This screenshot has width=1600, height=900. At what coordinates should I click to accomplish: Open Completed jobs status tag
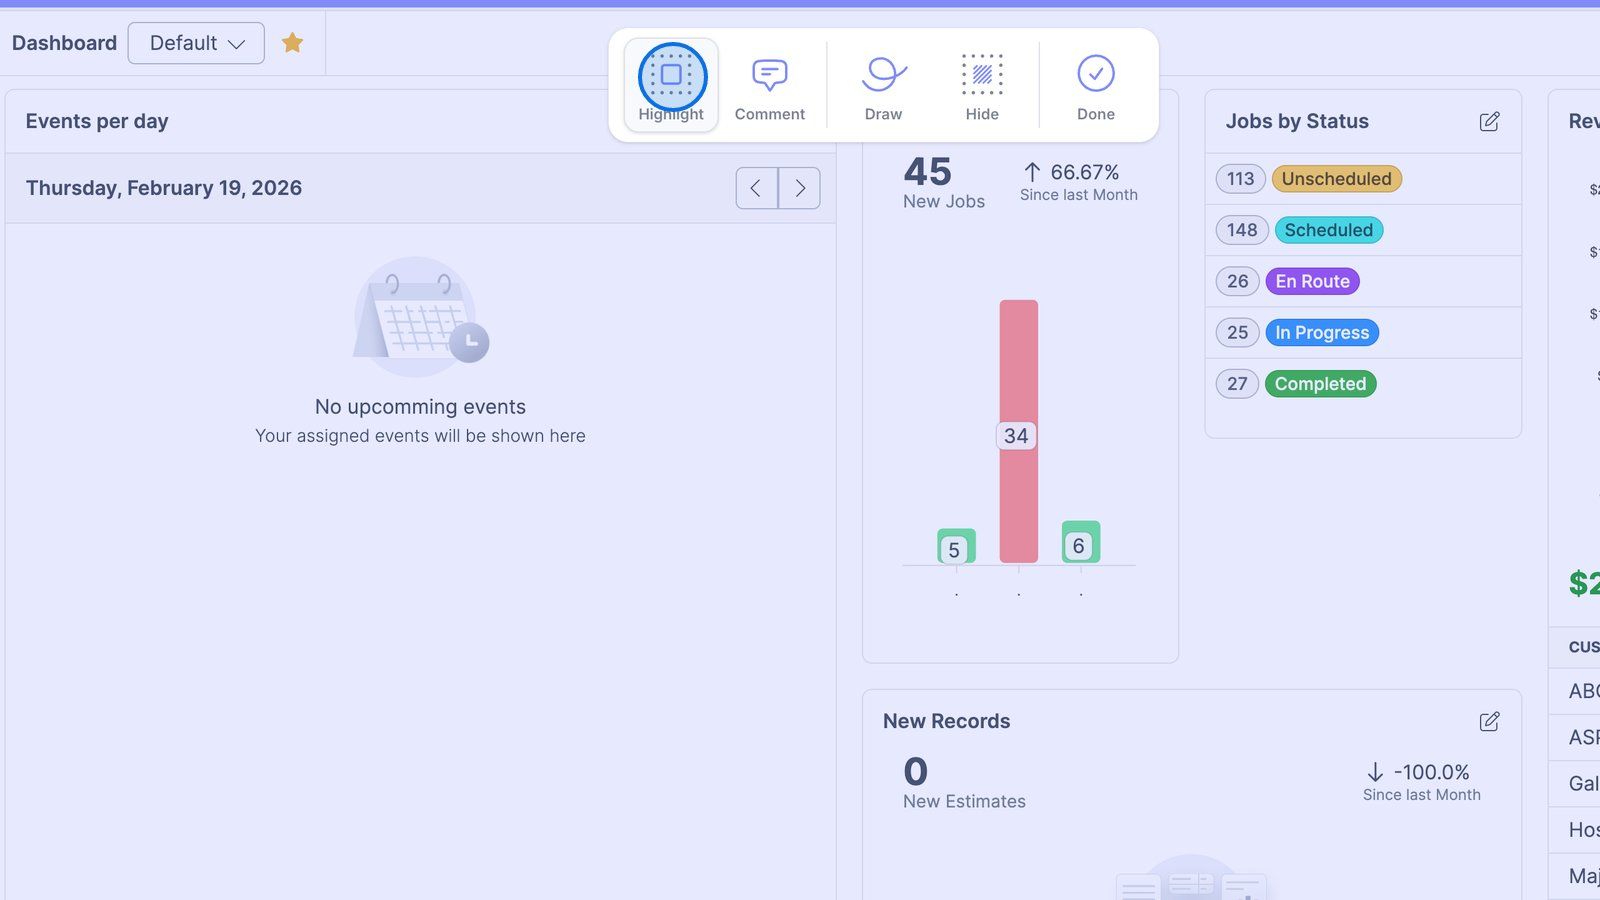click(x=1320, y=384)
